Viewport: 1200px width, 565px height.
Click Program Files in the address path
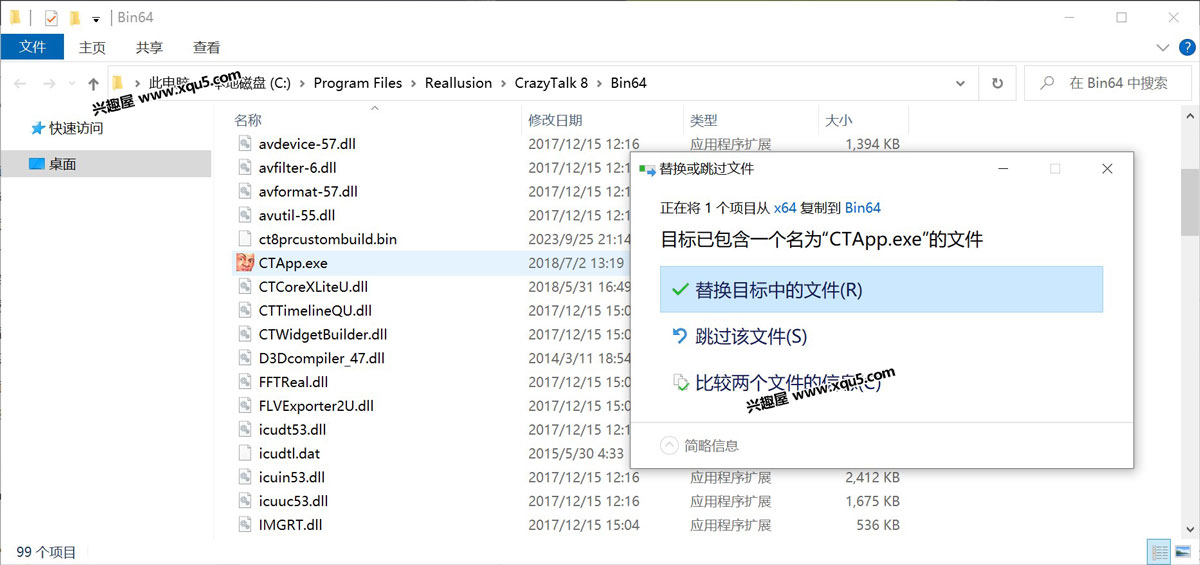pyautogui.click(x=357, y=83)
